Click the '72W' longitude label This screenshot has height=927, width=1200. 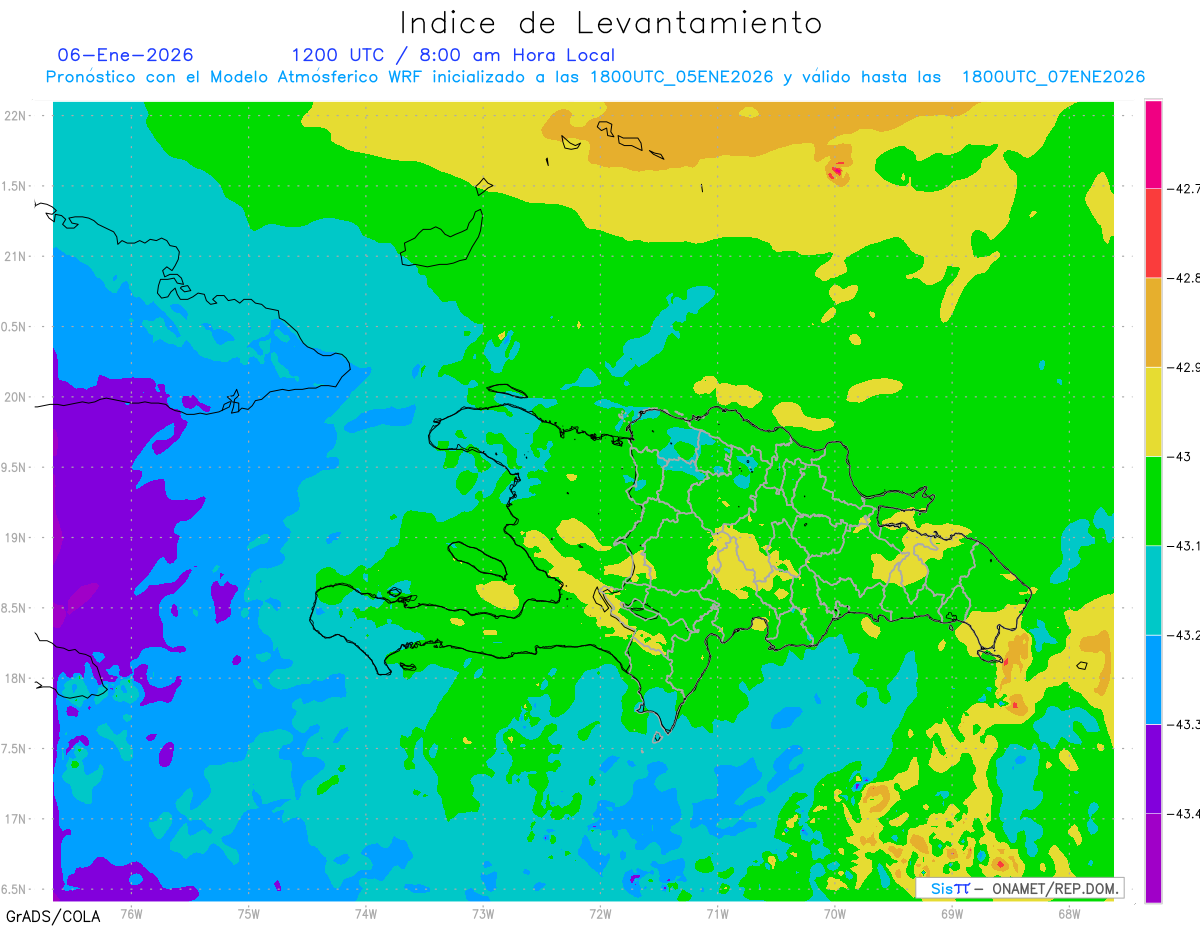600,913
